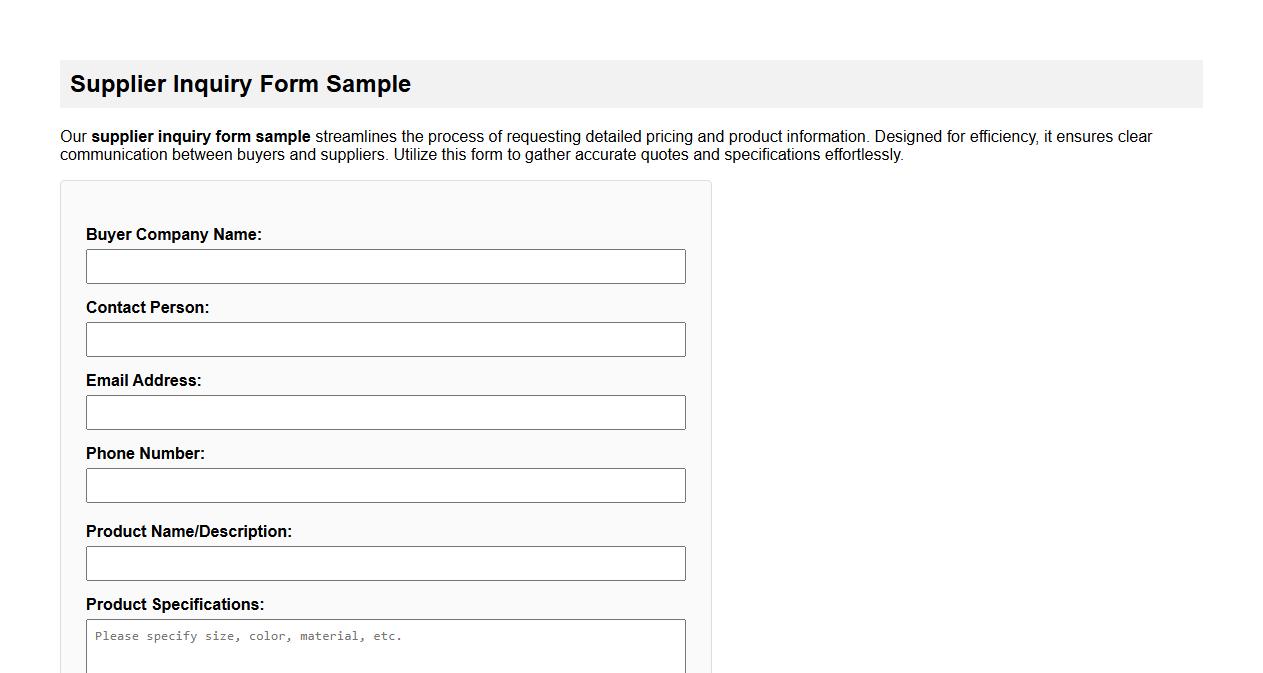Click the white page area beside the form
1263x673 pixels.
950,400
